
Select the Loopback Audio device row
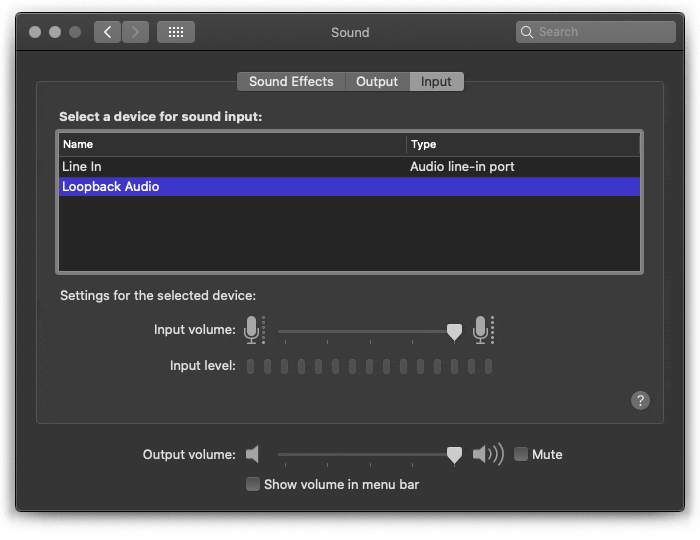350,187
